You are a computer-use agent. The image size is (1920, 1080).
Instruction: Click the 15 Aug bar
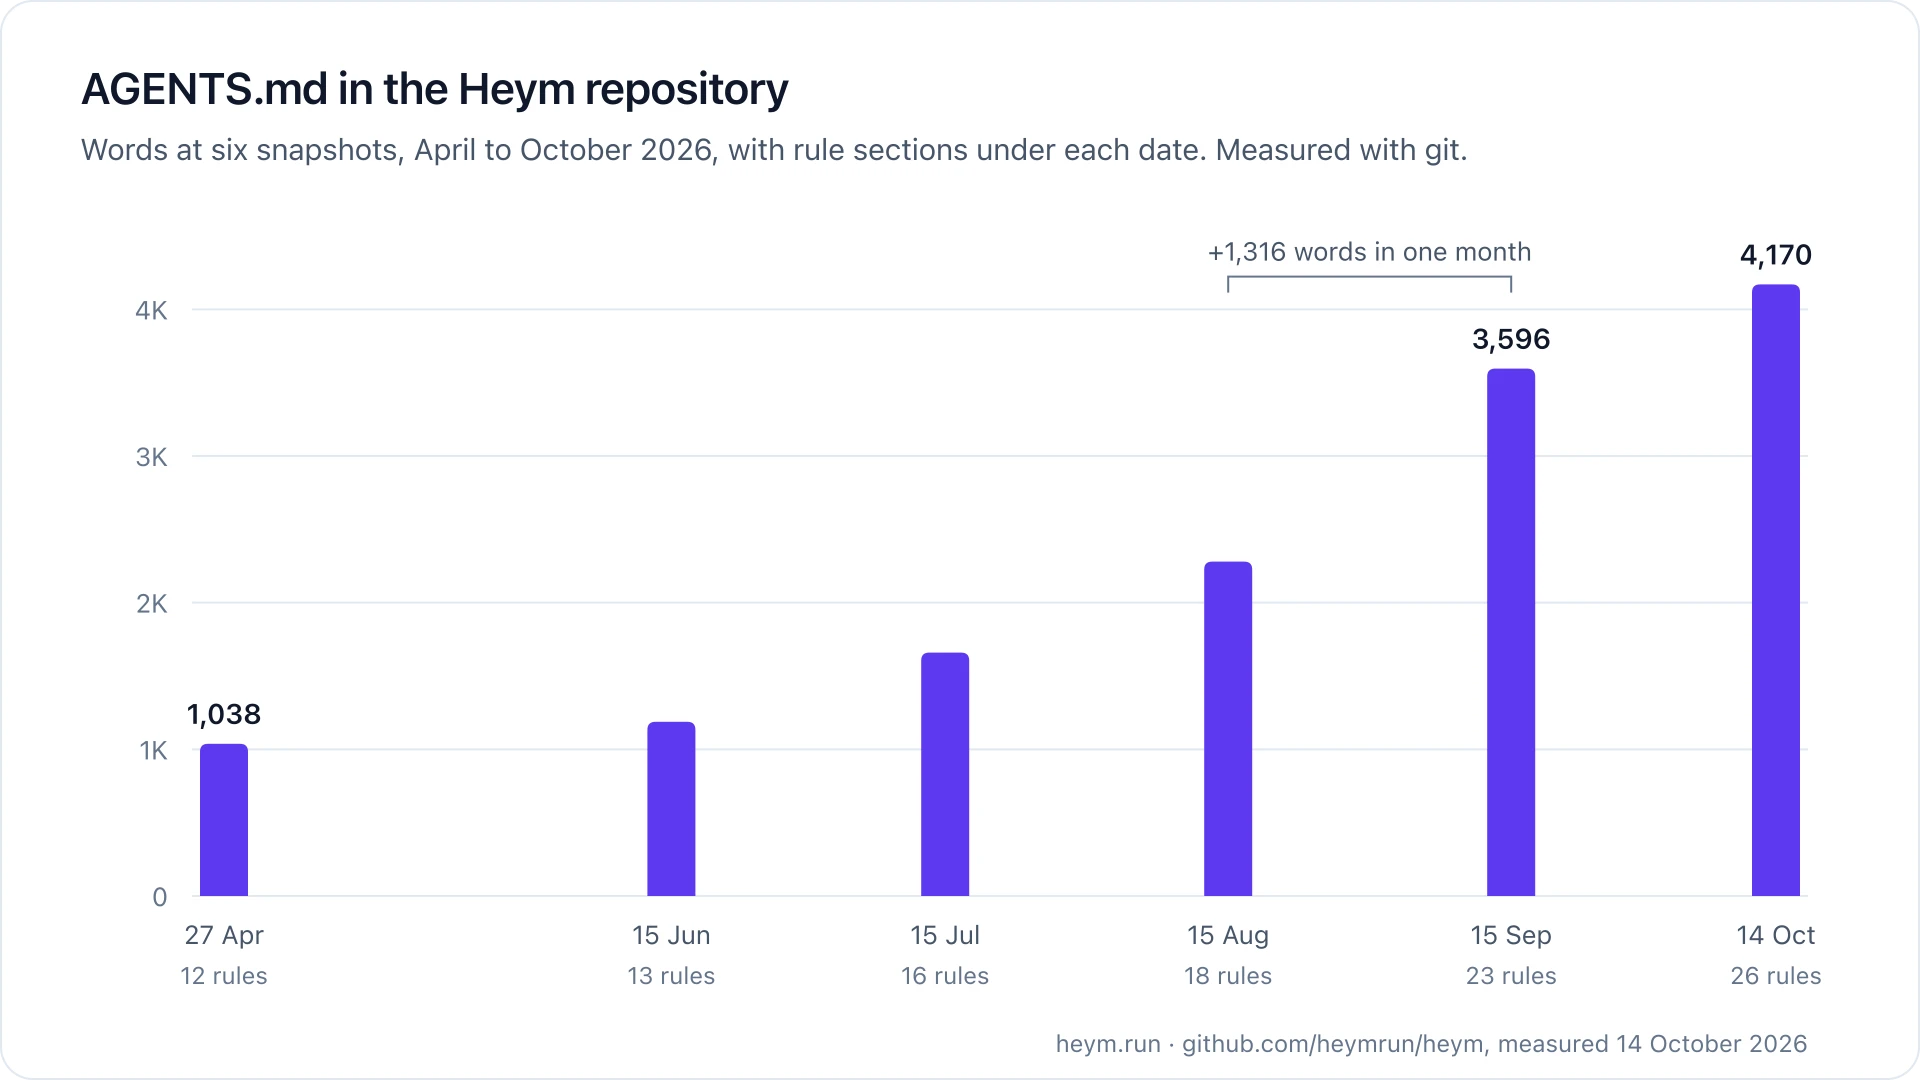click(x=1228, y=729)
